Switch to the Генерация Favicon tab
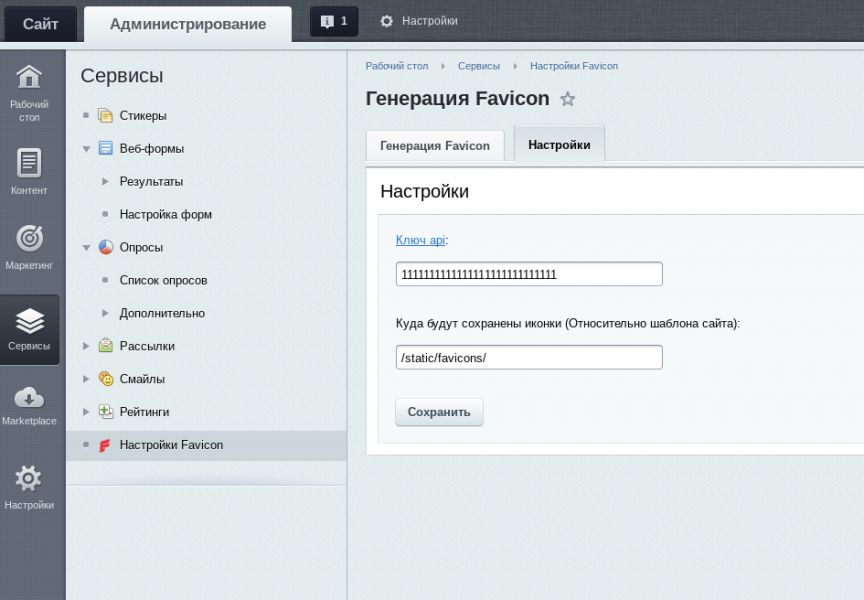The image size is (864, 600). tap(434, 144)
